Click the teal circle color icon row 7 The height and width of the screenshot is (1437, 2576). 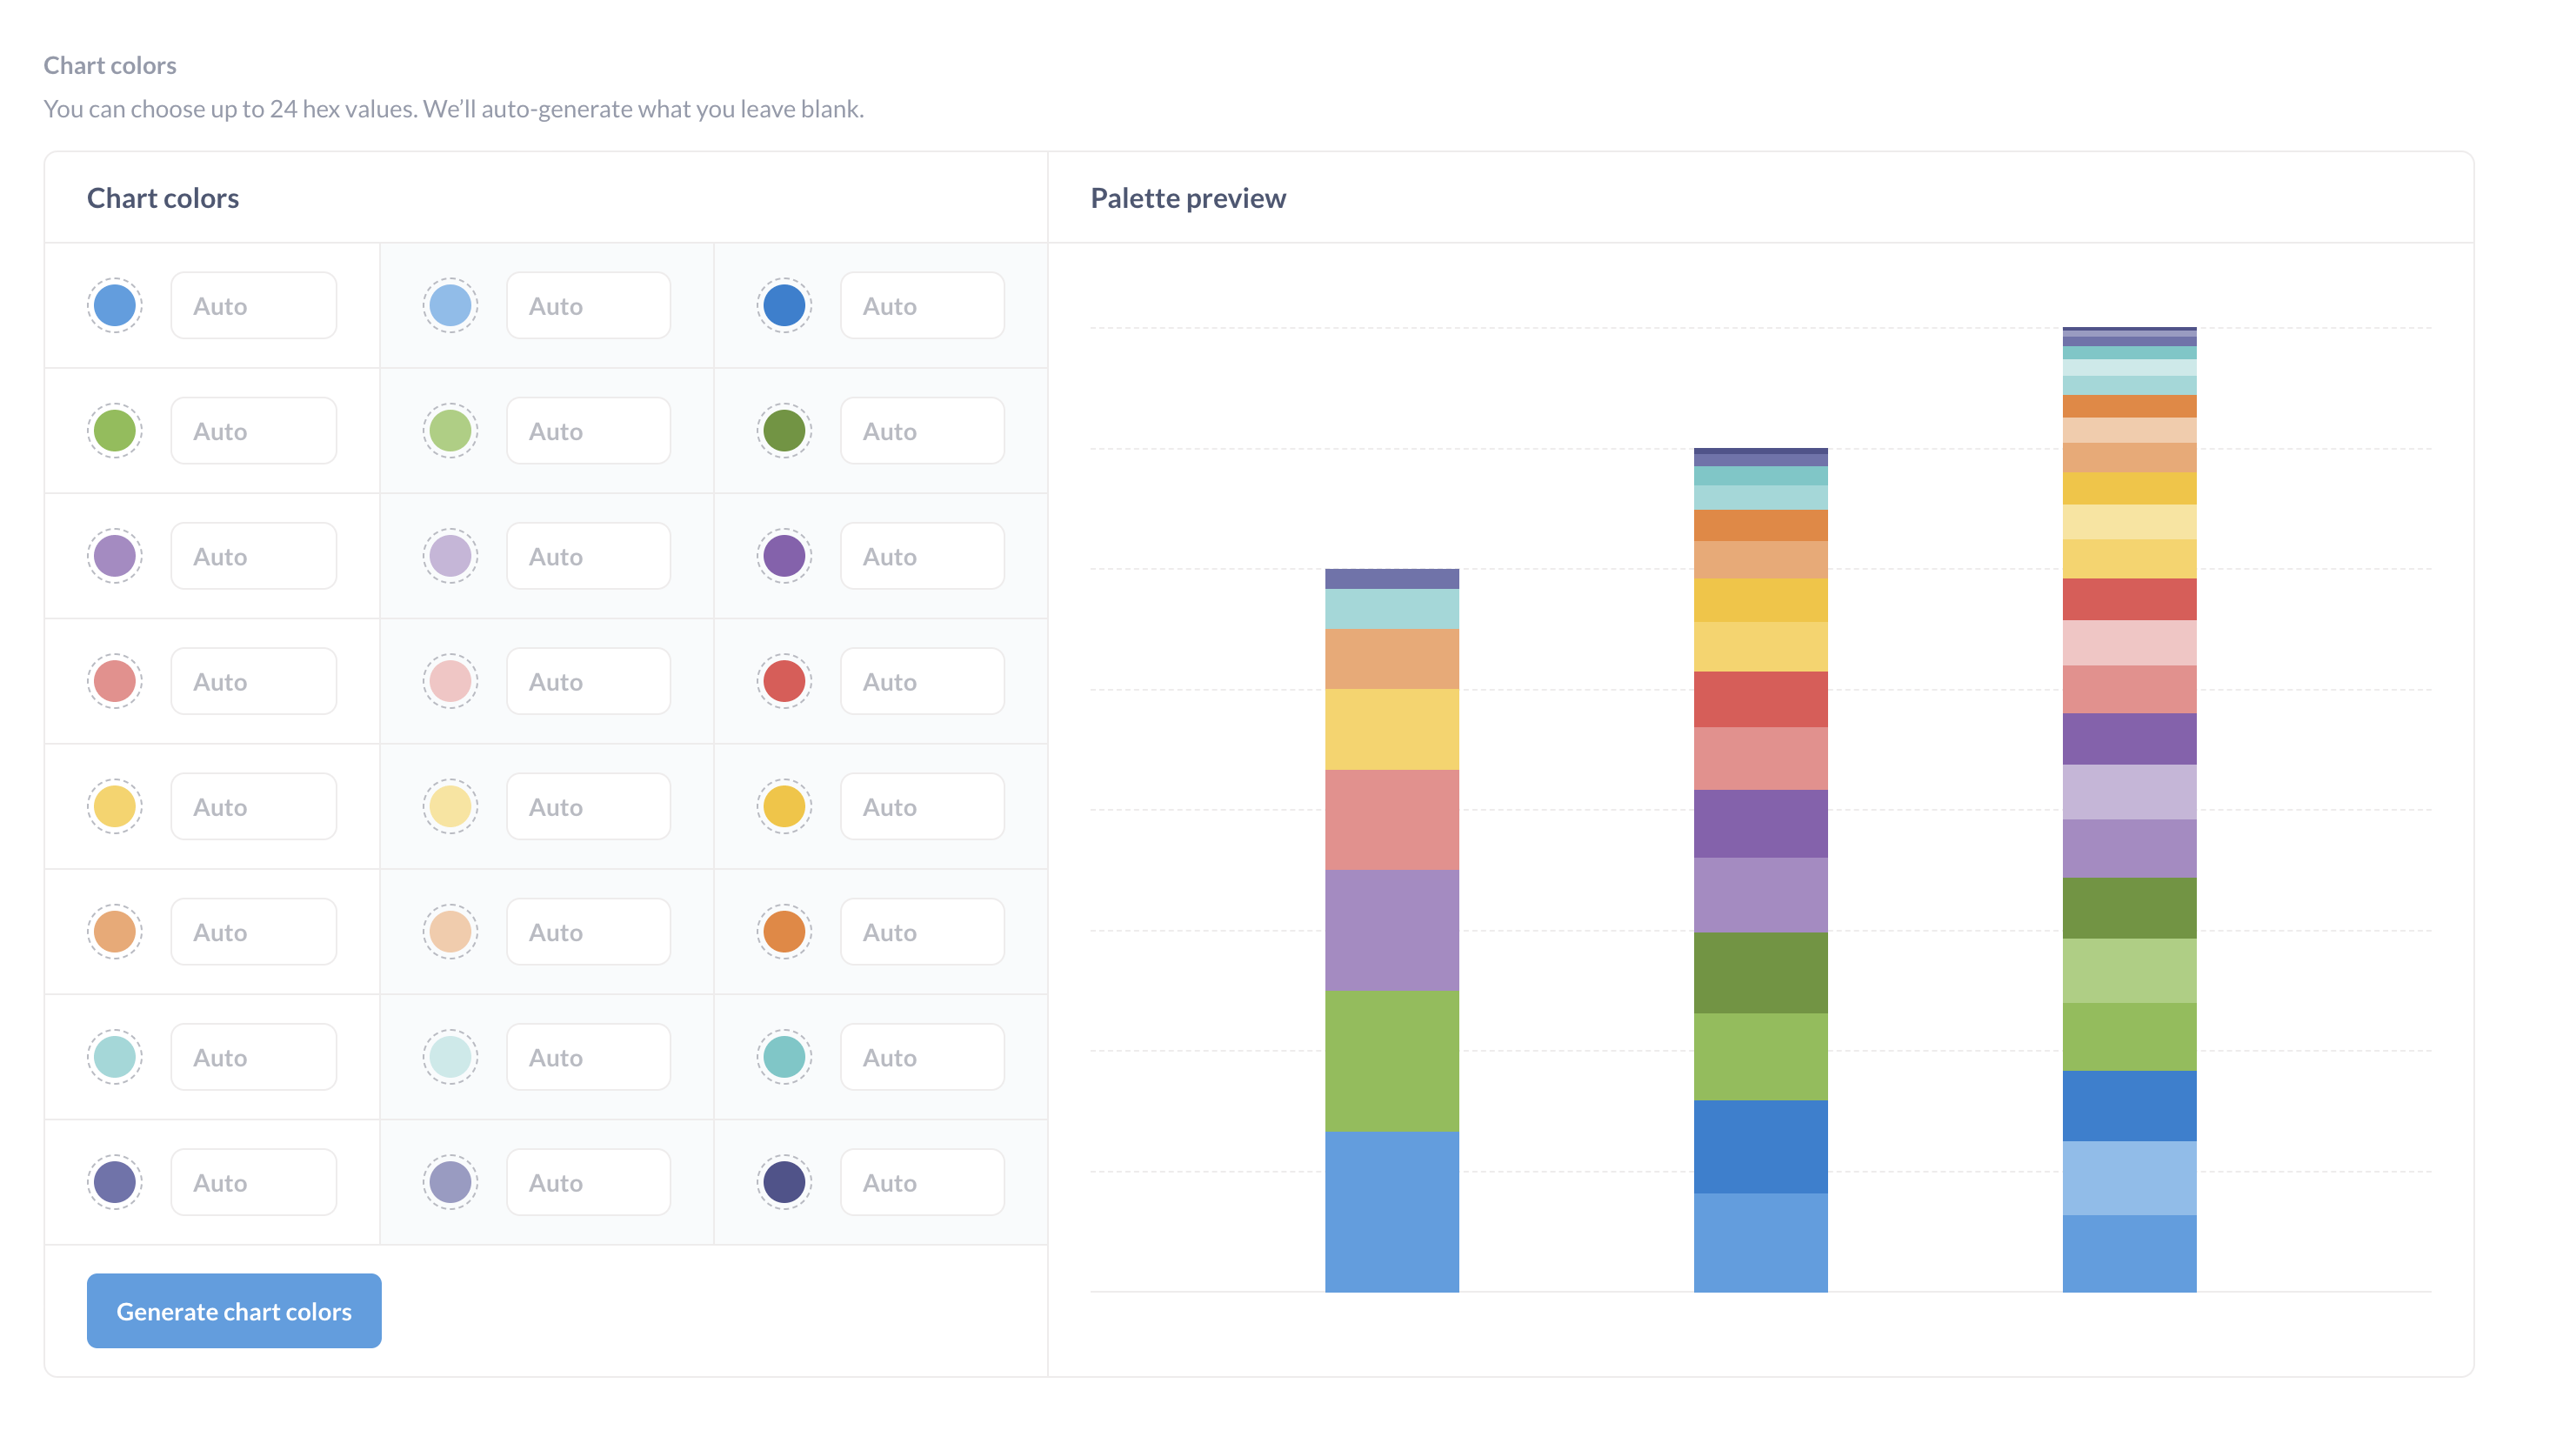[115, 1057]
